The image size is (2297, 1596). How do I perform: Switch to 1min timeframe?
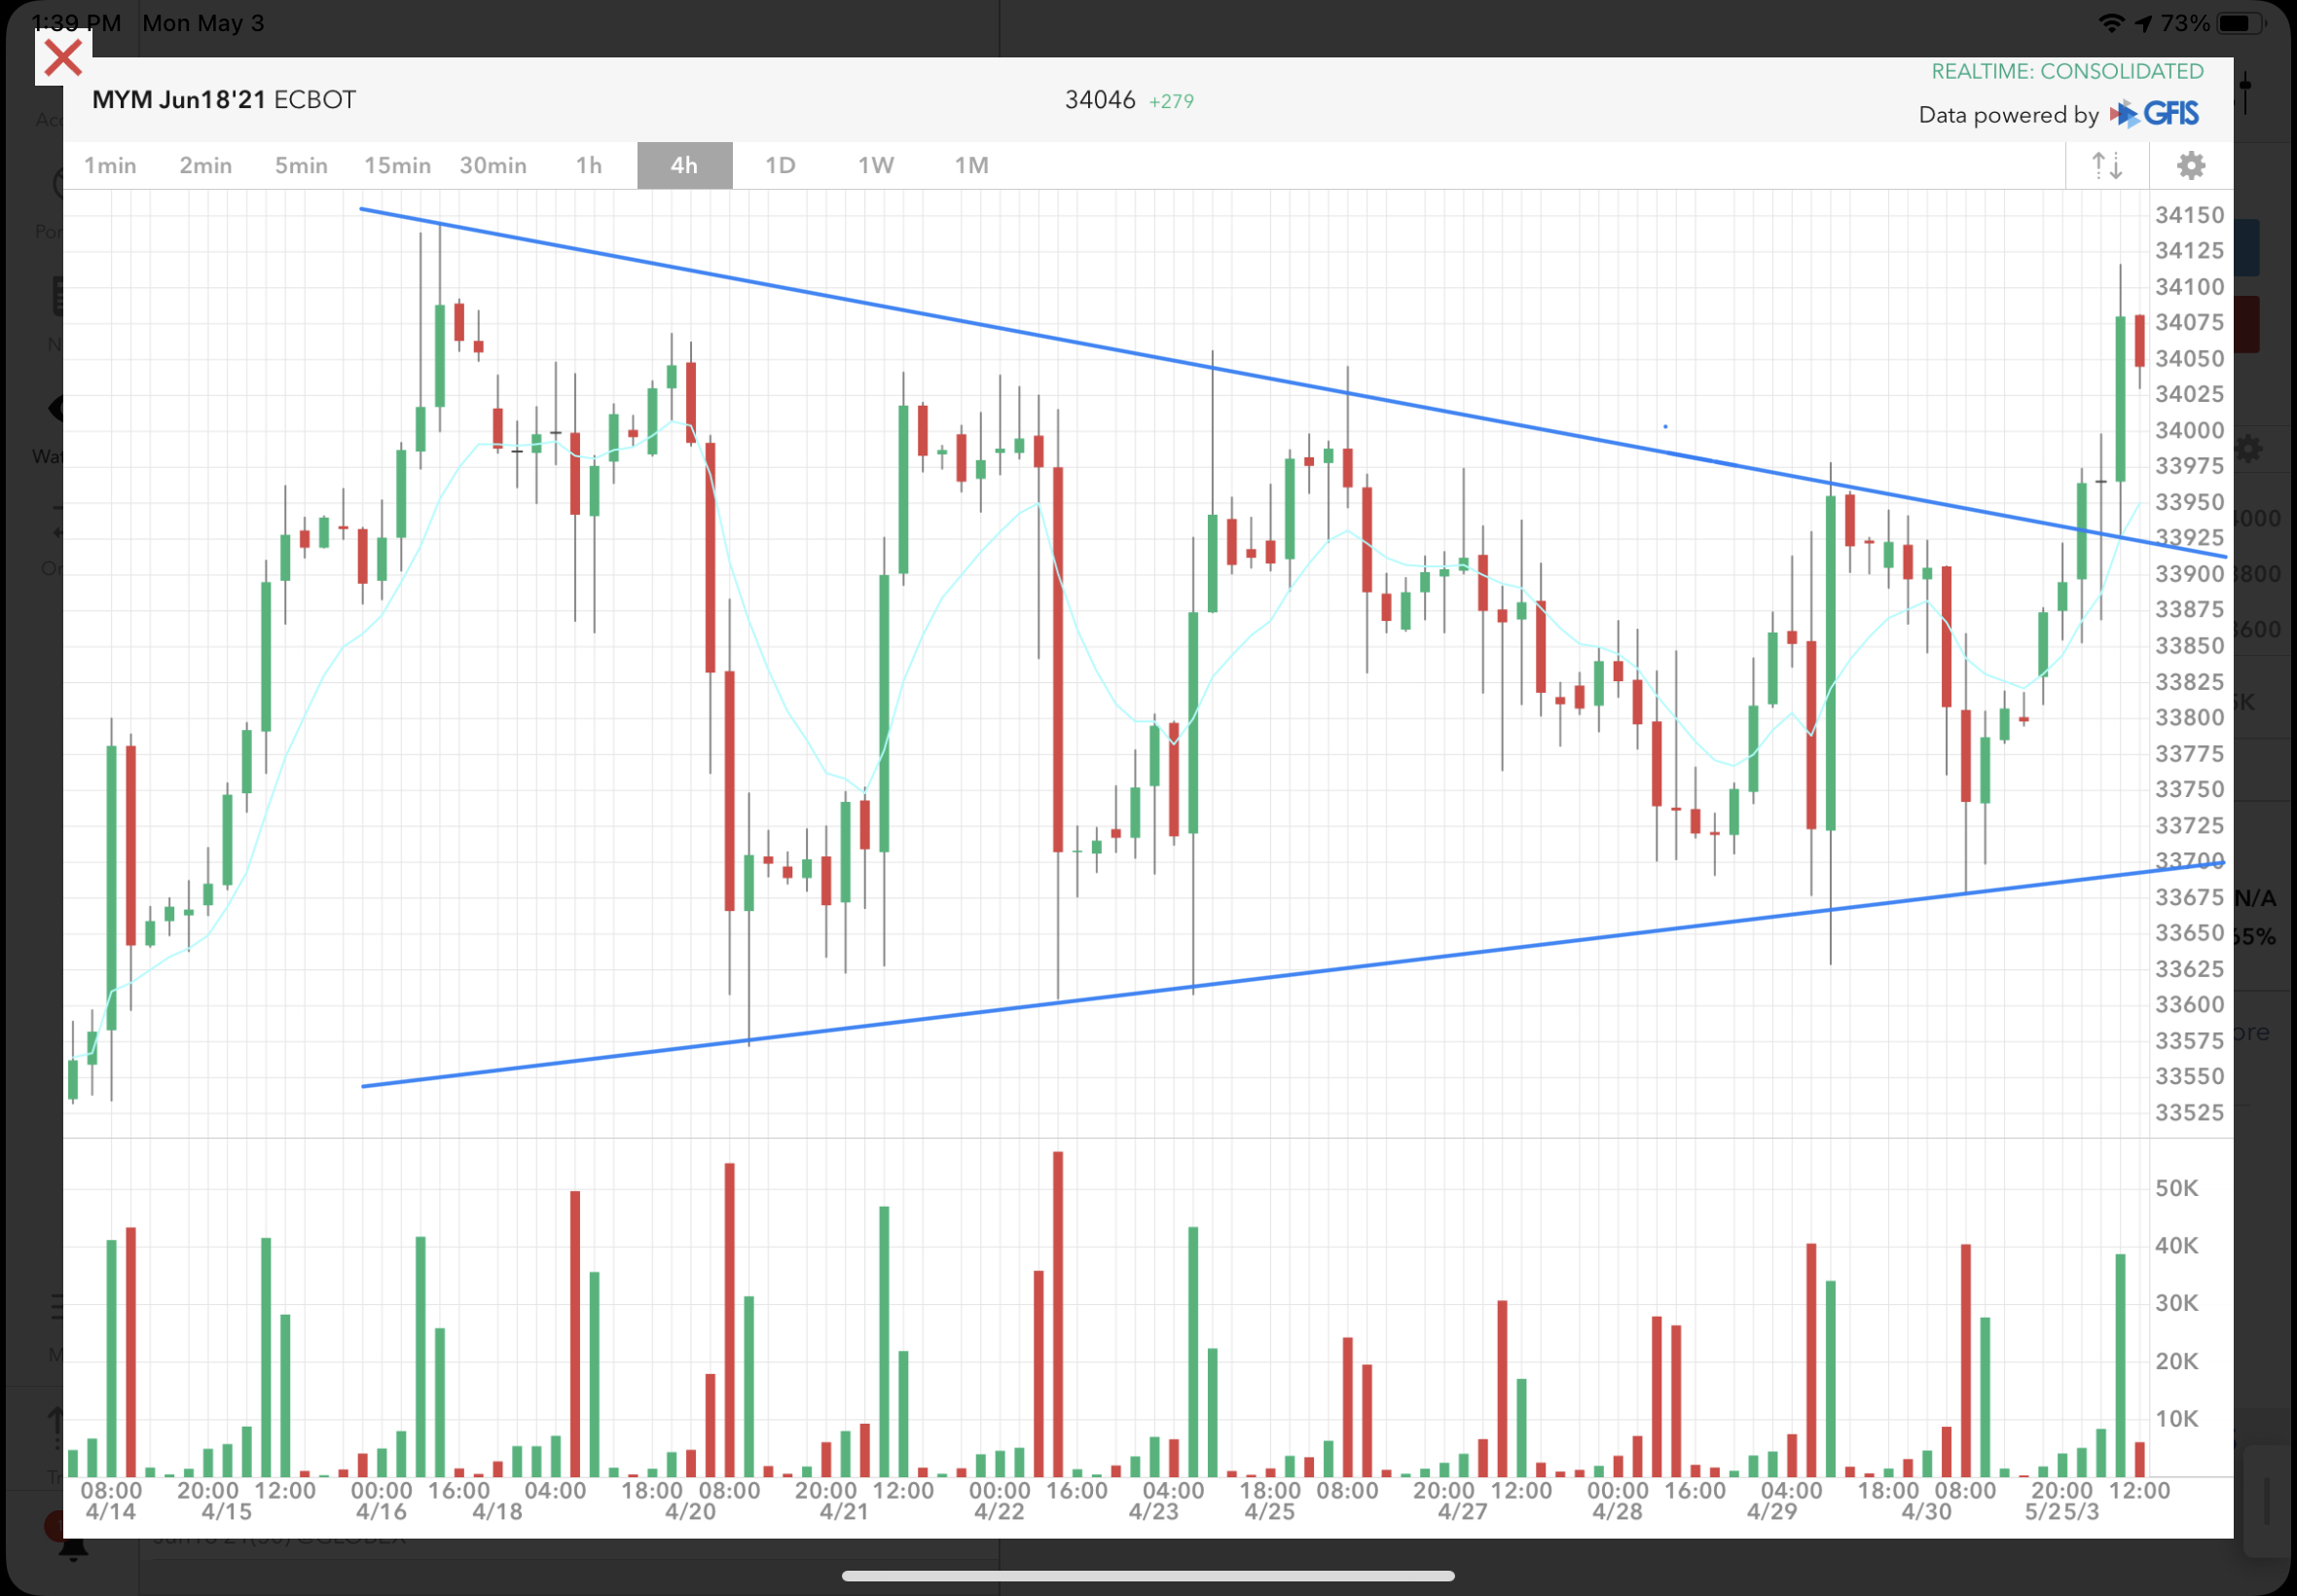110,165
